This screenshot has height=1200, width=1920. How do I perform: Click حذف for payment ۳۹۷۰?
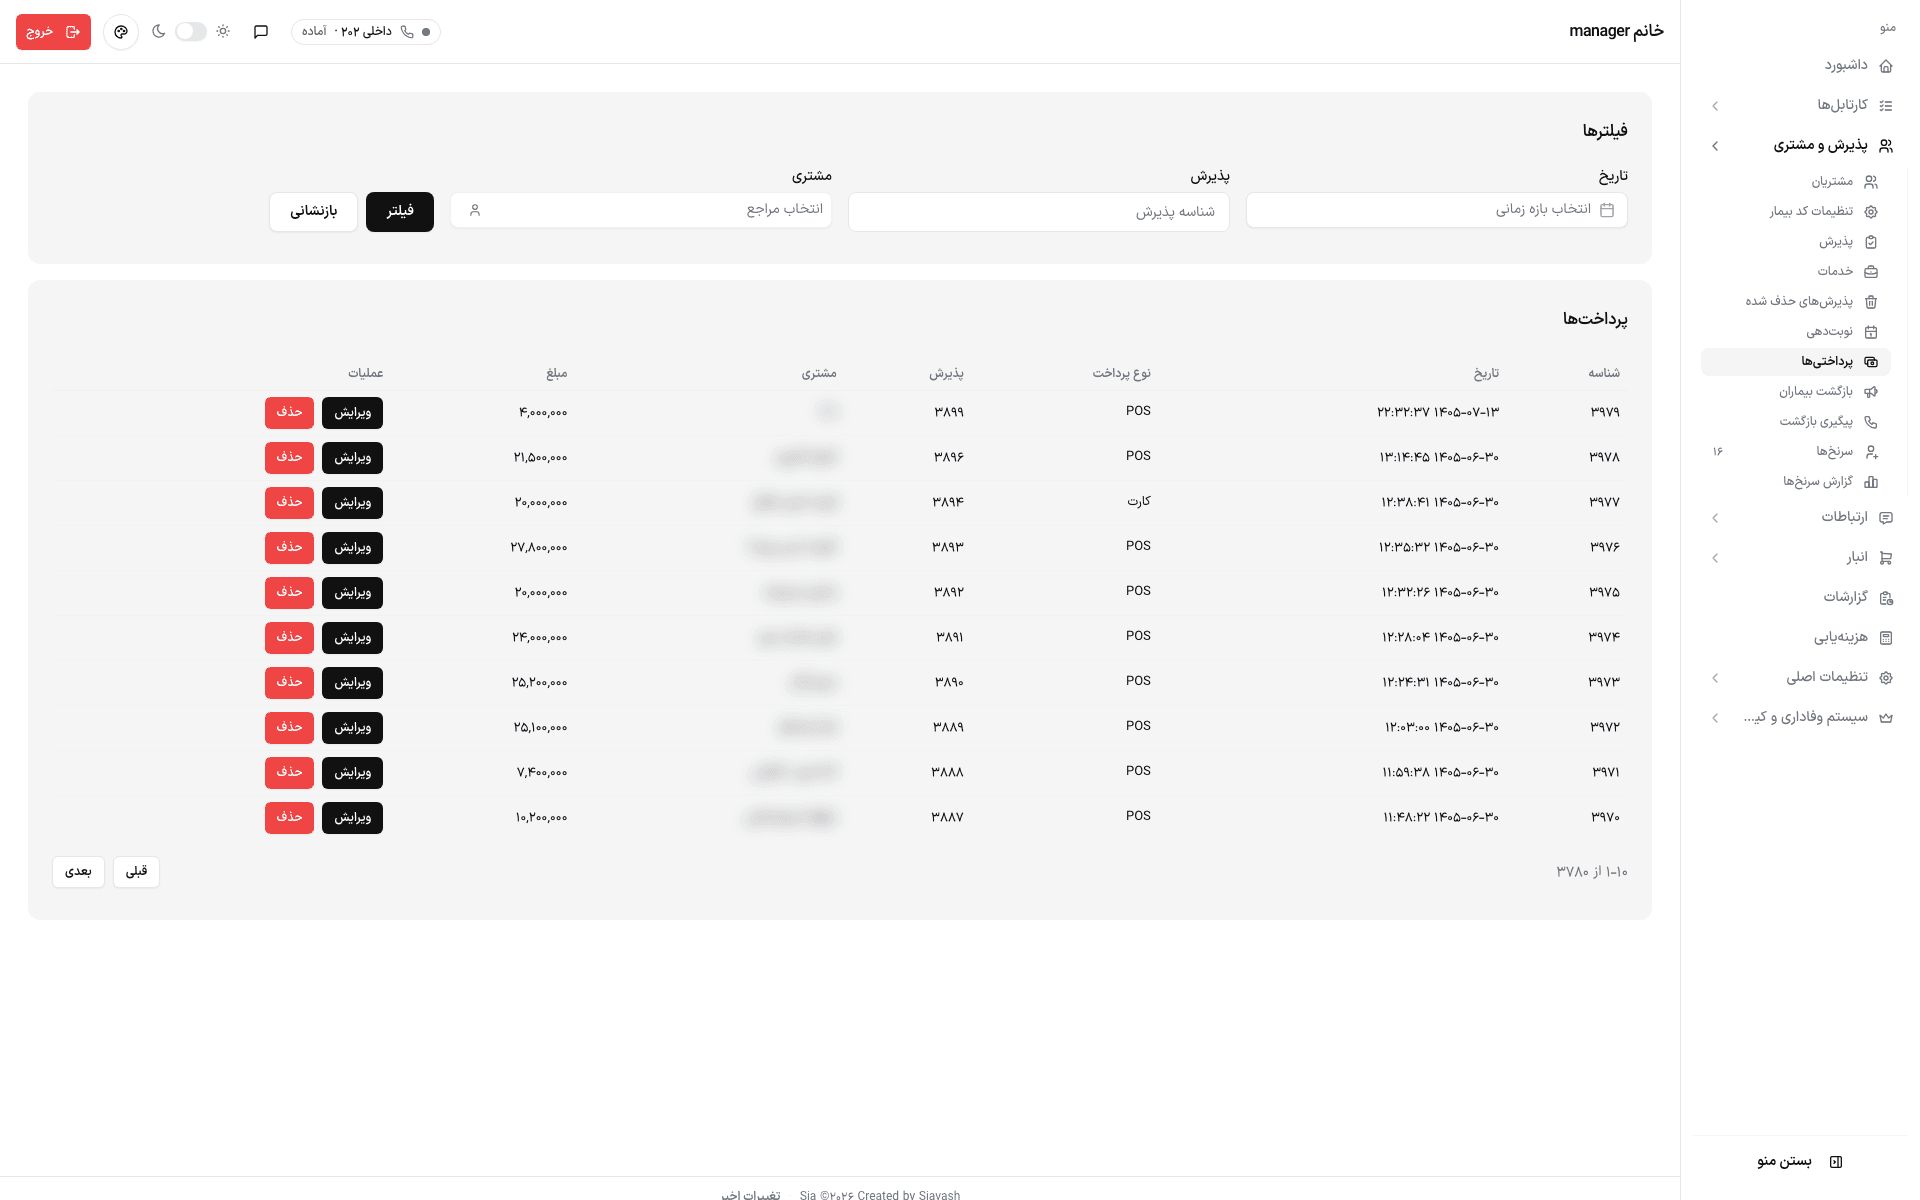(289, 818)
